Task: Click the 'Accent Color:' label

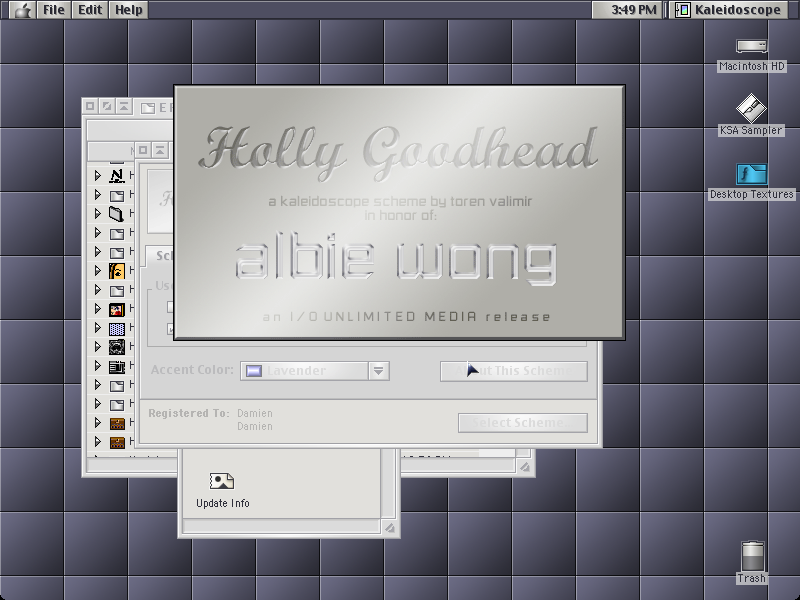Action: tap(192, 370)
